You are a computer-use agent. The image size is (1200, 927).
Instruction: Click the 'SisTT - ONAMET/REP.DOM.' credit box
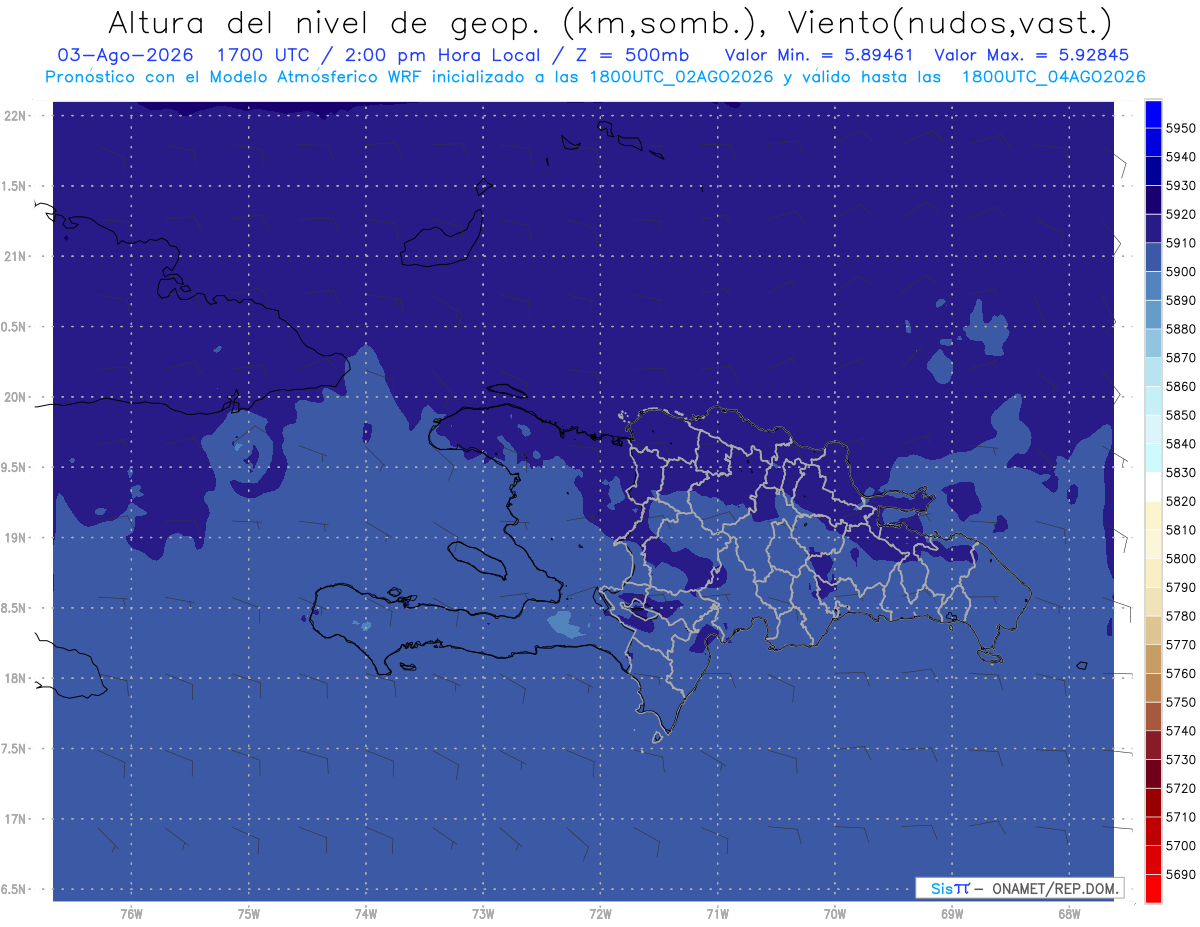click(x=1019, y=888)
